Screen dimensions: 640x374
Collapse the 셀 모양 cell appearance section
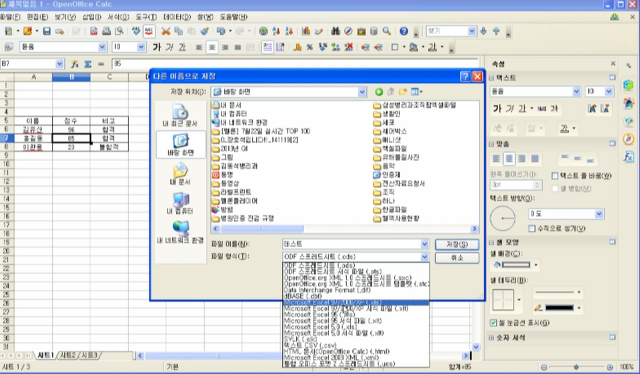pos(492,242)
